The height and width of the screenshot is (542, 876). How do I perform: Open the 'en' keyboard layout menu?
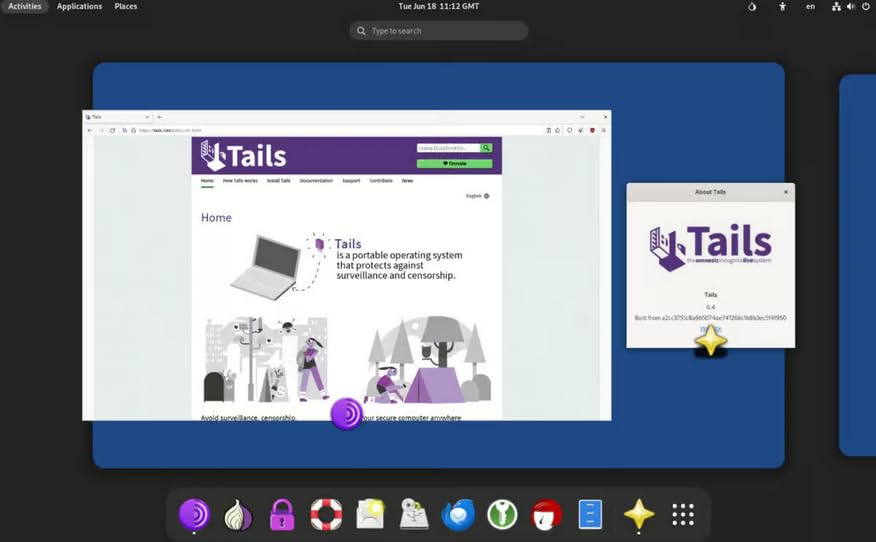point(810,6)
